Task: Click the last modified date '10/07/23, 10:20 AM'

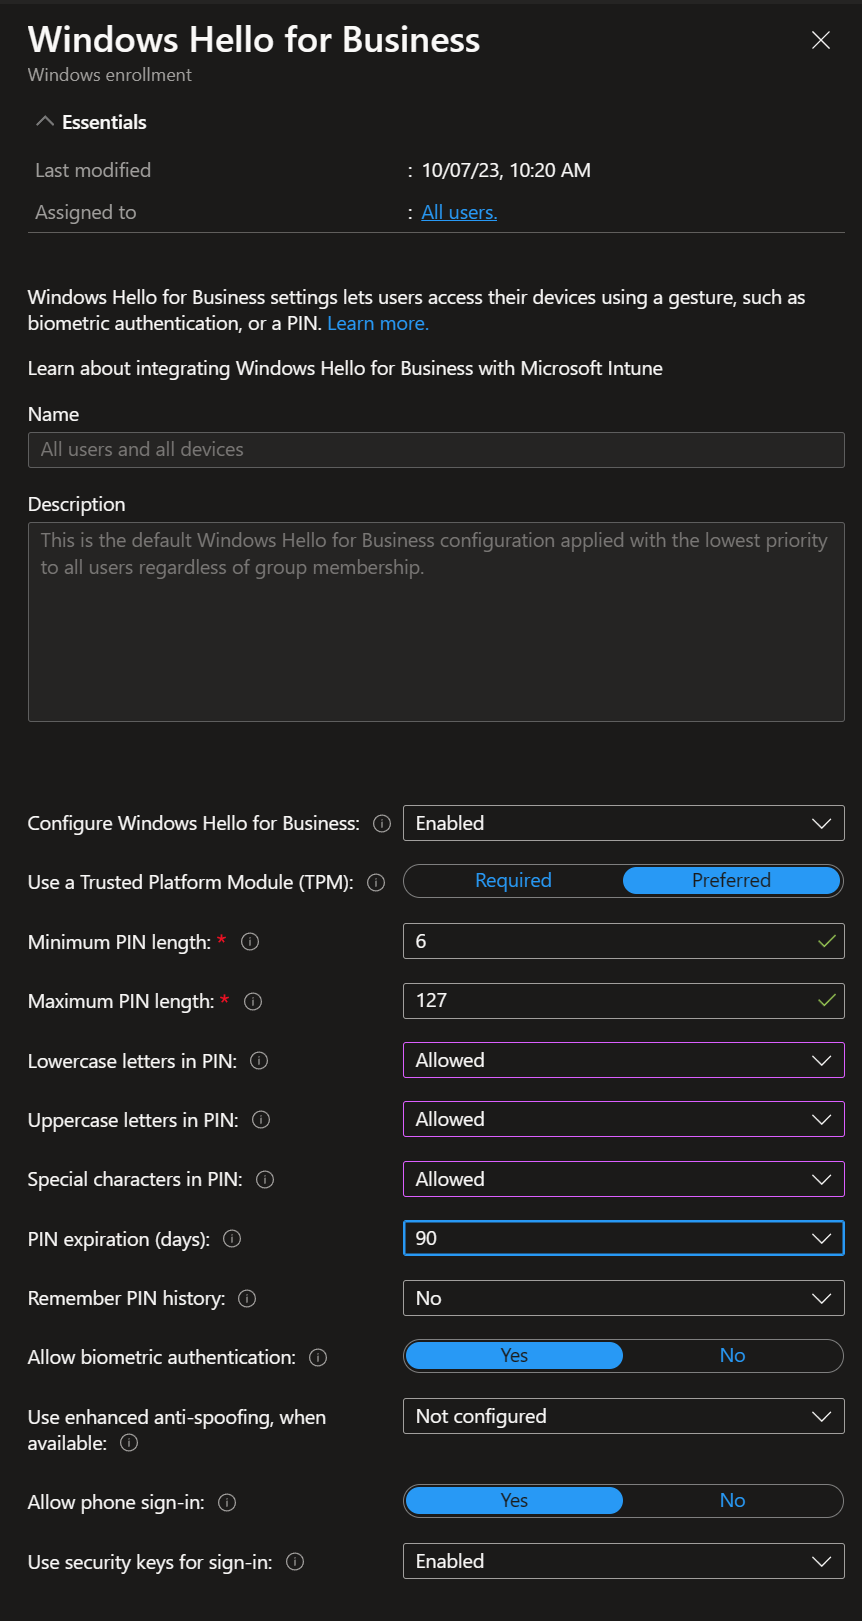Action: click(x=506, y=170)
